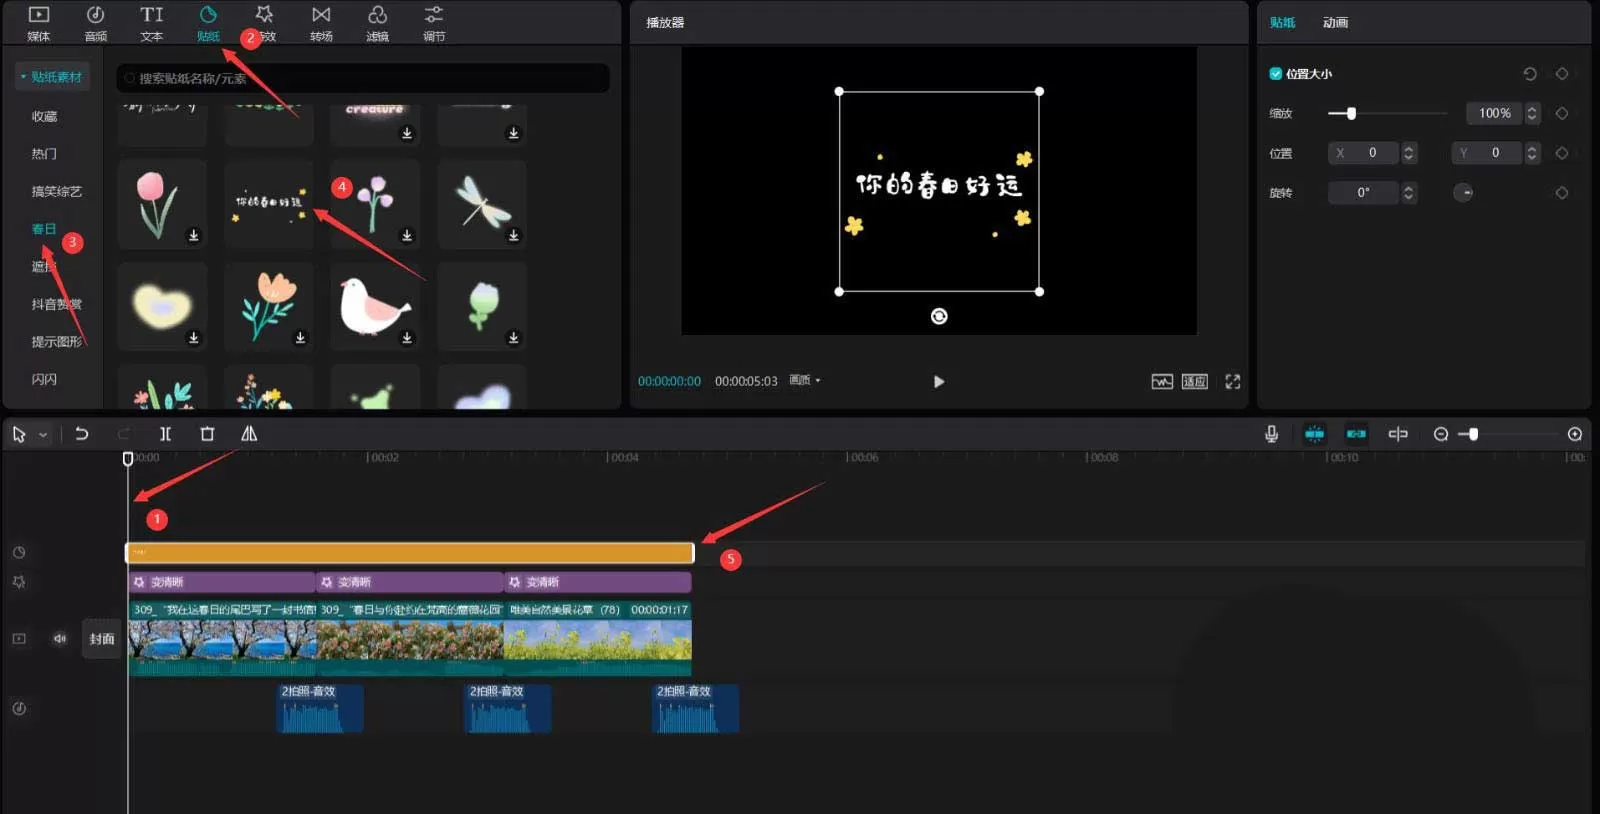Select the 你的春日好运 text sticker thumbnail
Image resolution: width=1600 pixels, height=814 pixels.
(x=269, y=204)
